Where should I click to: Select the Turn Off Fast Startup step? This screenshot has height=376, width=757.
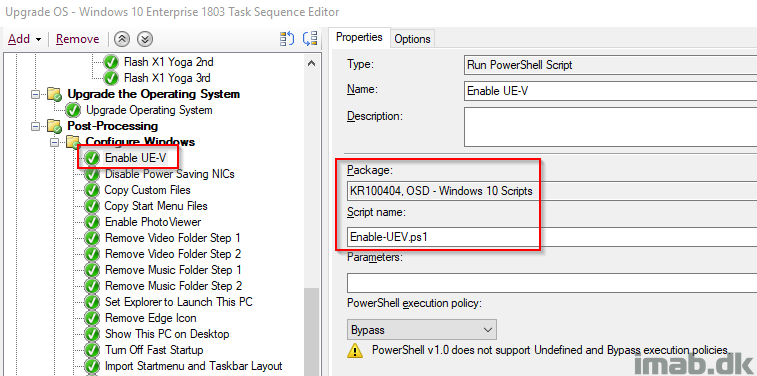(x=154, y=350)
